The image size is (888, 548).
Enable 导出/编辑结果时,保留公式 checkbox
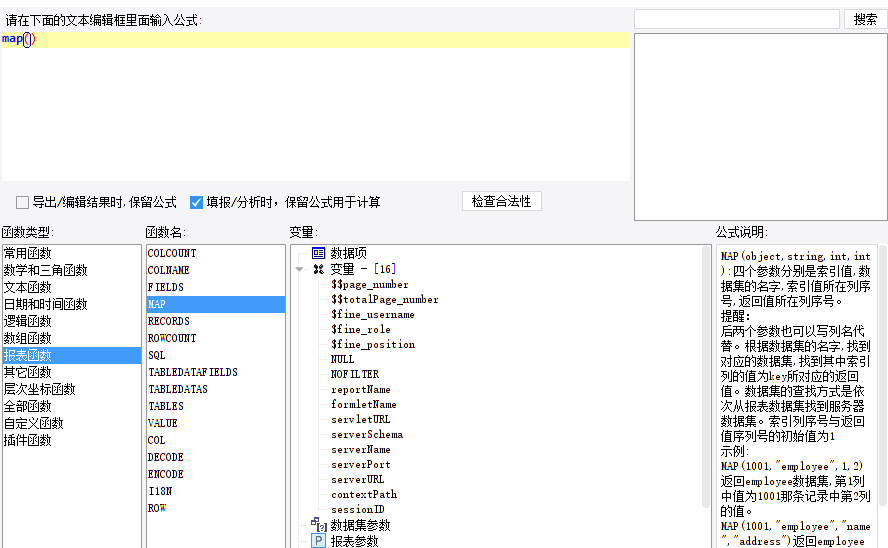pos(23,202)
